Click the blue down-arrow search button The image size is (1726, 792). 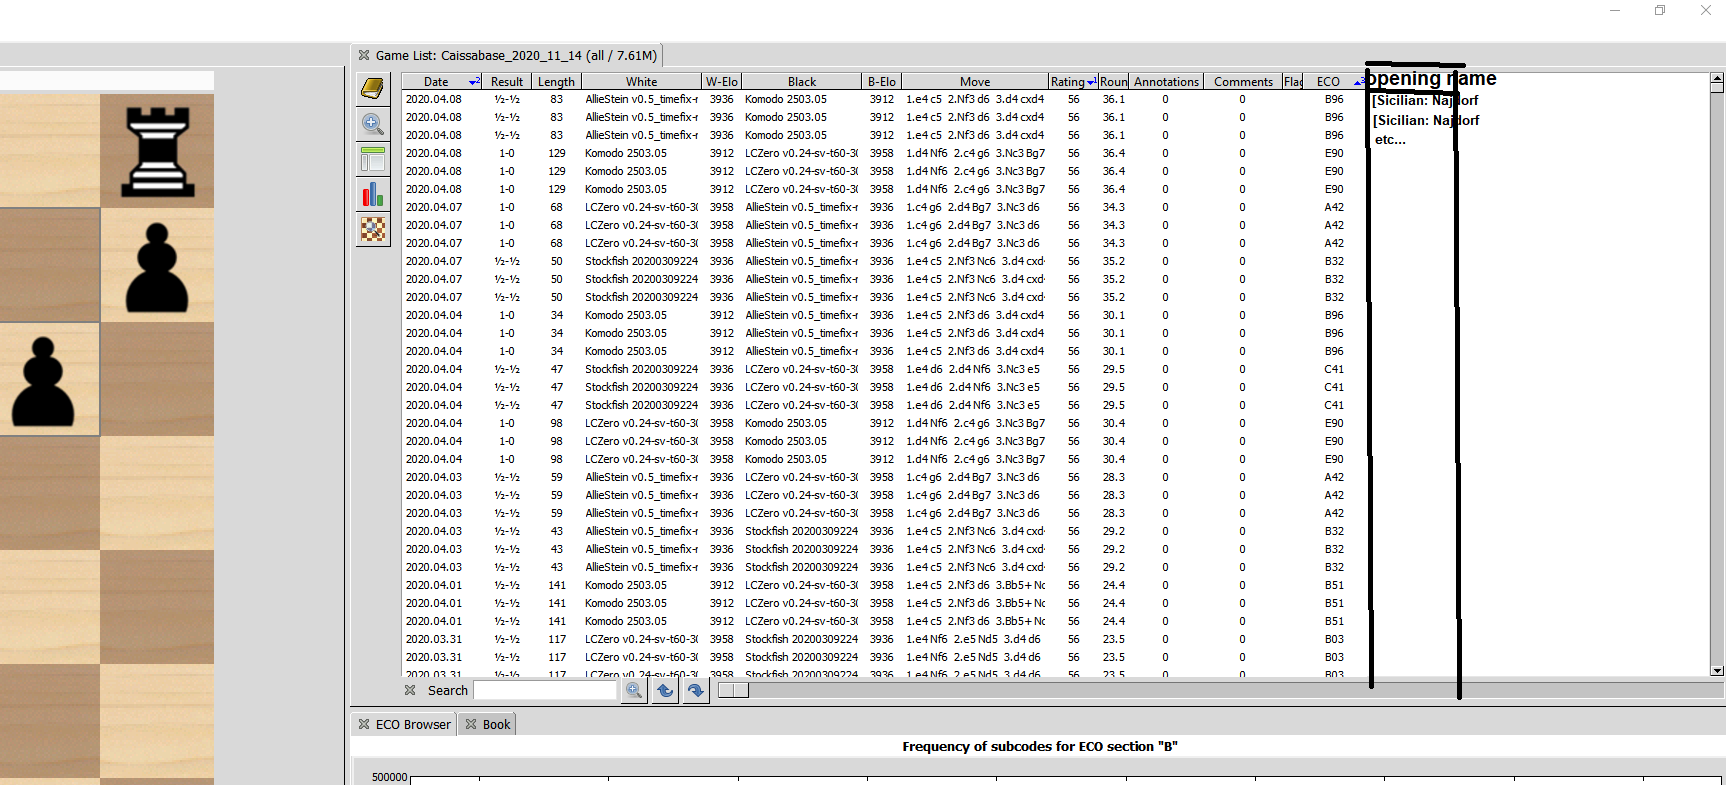696,691
